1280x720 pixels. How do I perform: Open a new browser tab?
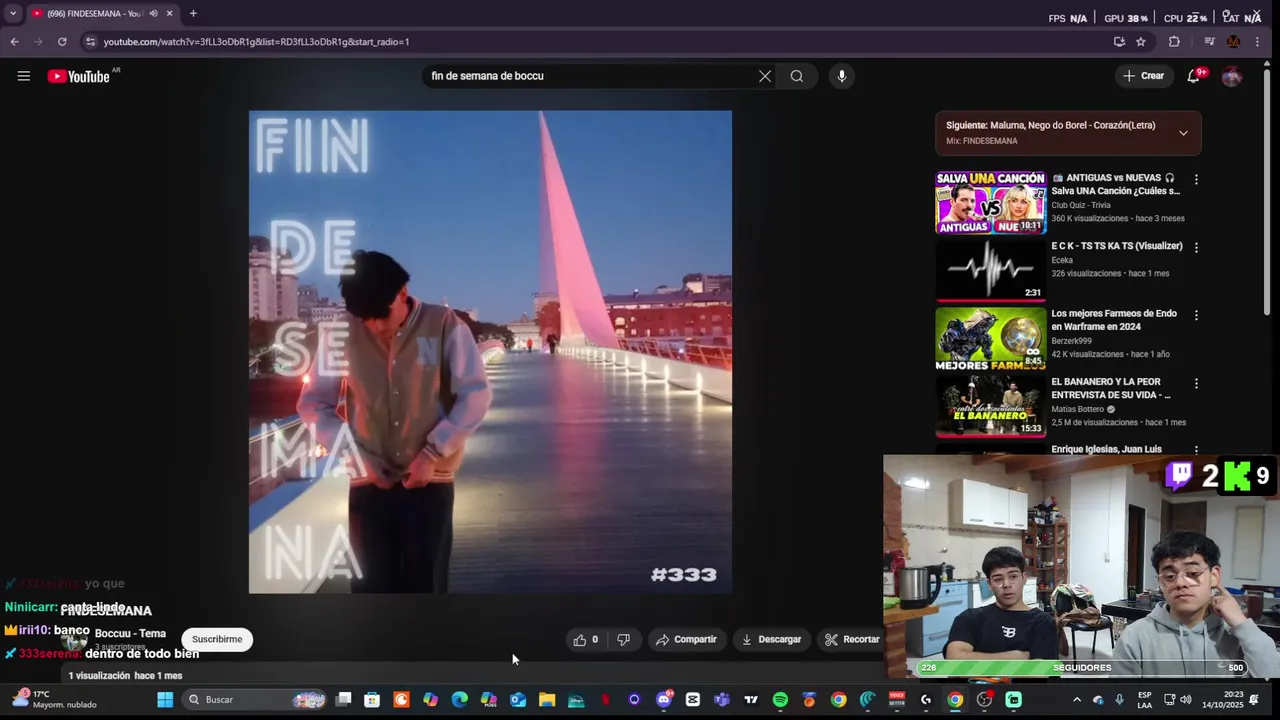[x=193, y=14]
